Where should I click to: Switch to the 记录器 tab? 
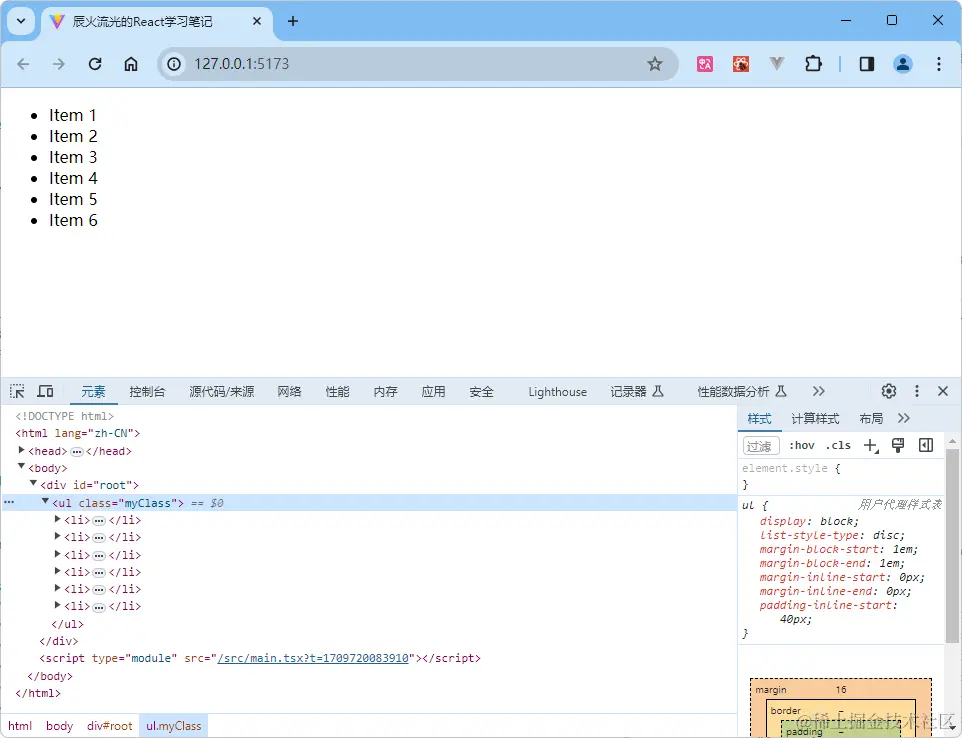click(637, 391)
